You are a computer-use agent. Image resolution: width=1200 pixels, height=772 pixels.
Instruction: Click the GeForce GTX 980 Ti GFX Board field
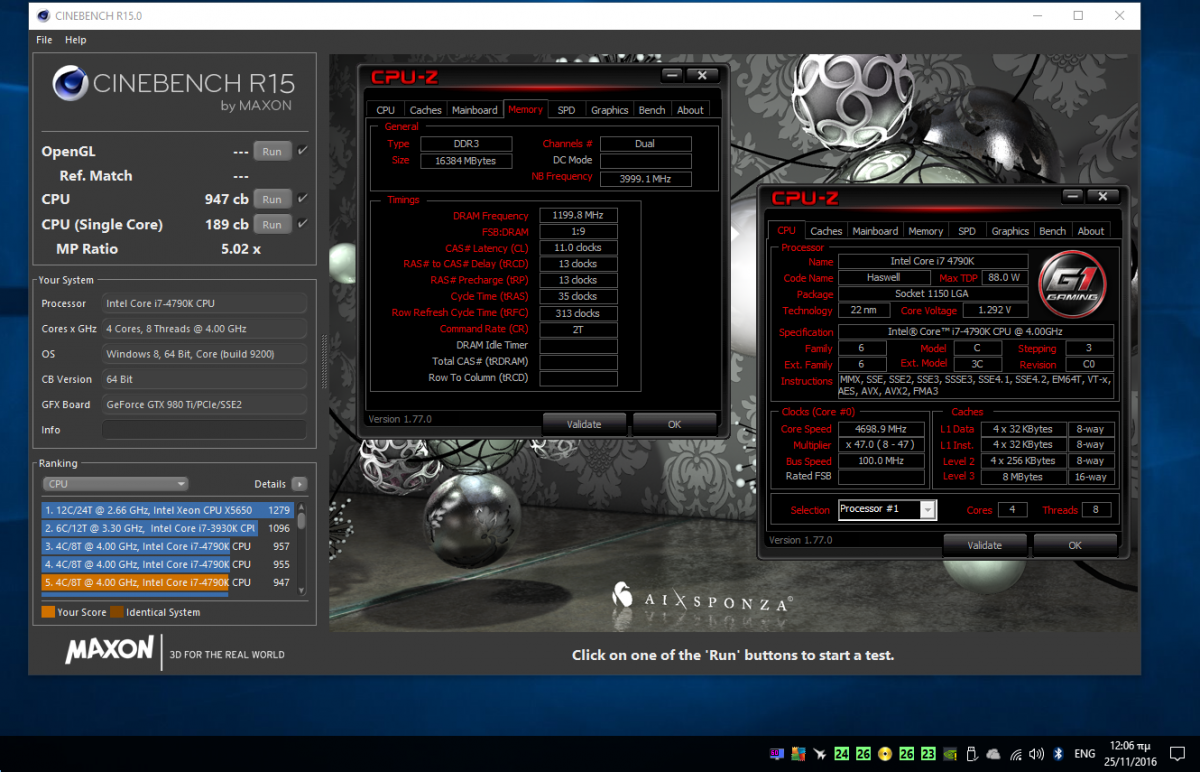[204, 404]
